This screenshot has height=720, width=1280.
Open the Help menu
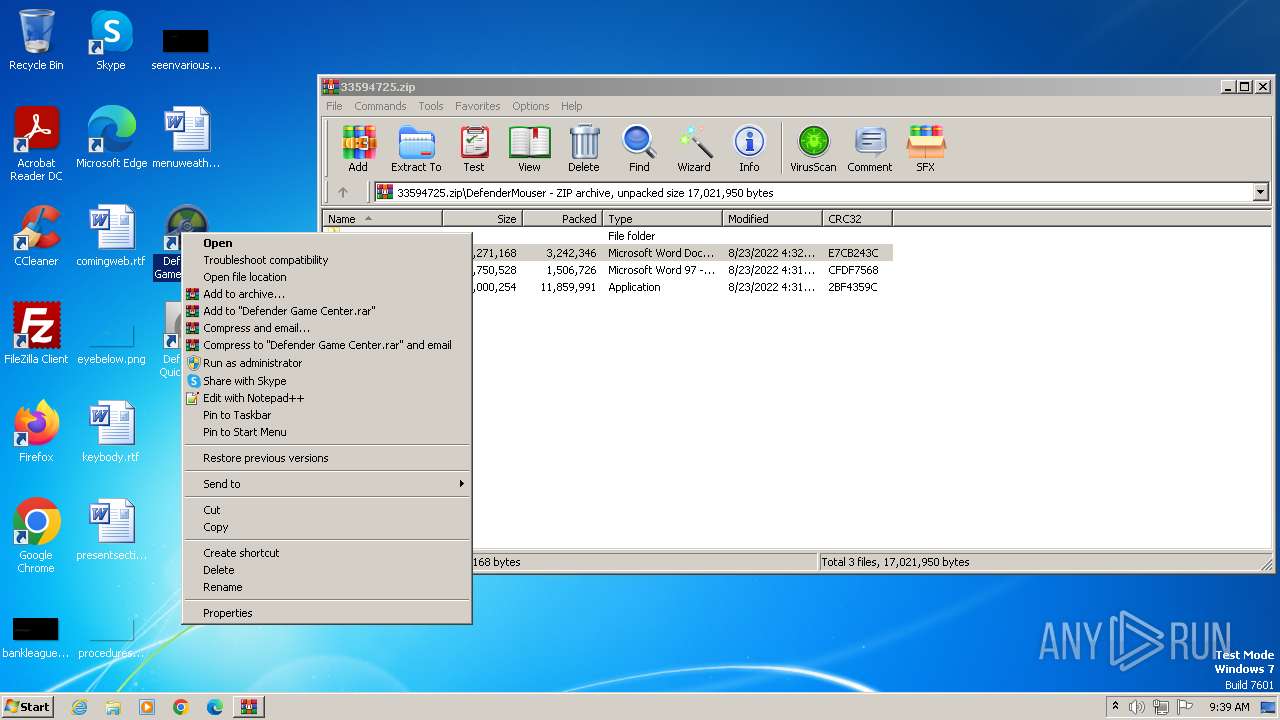(x=571, y=106)
